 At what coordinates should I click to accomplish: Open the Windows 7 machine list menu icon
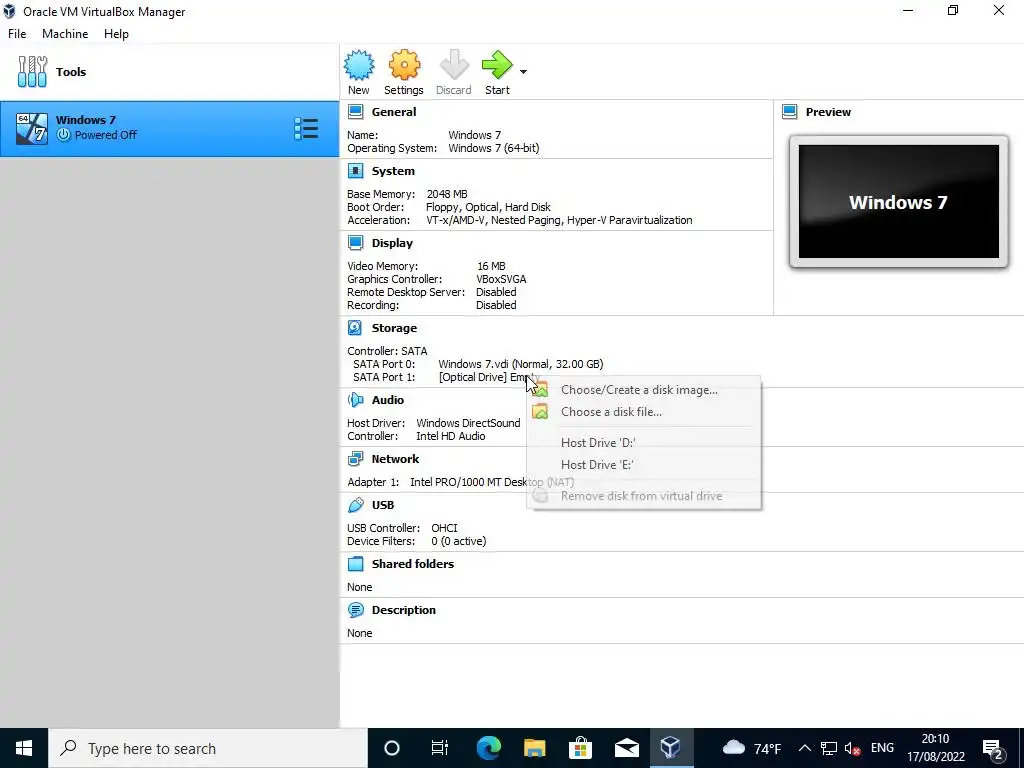[306, 129]
